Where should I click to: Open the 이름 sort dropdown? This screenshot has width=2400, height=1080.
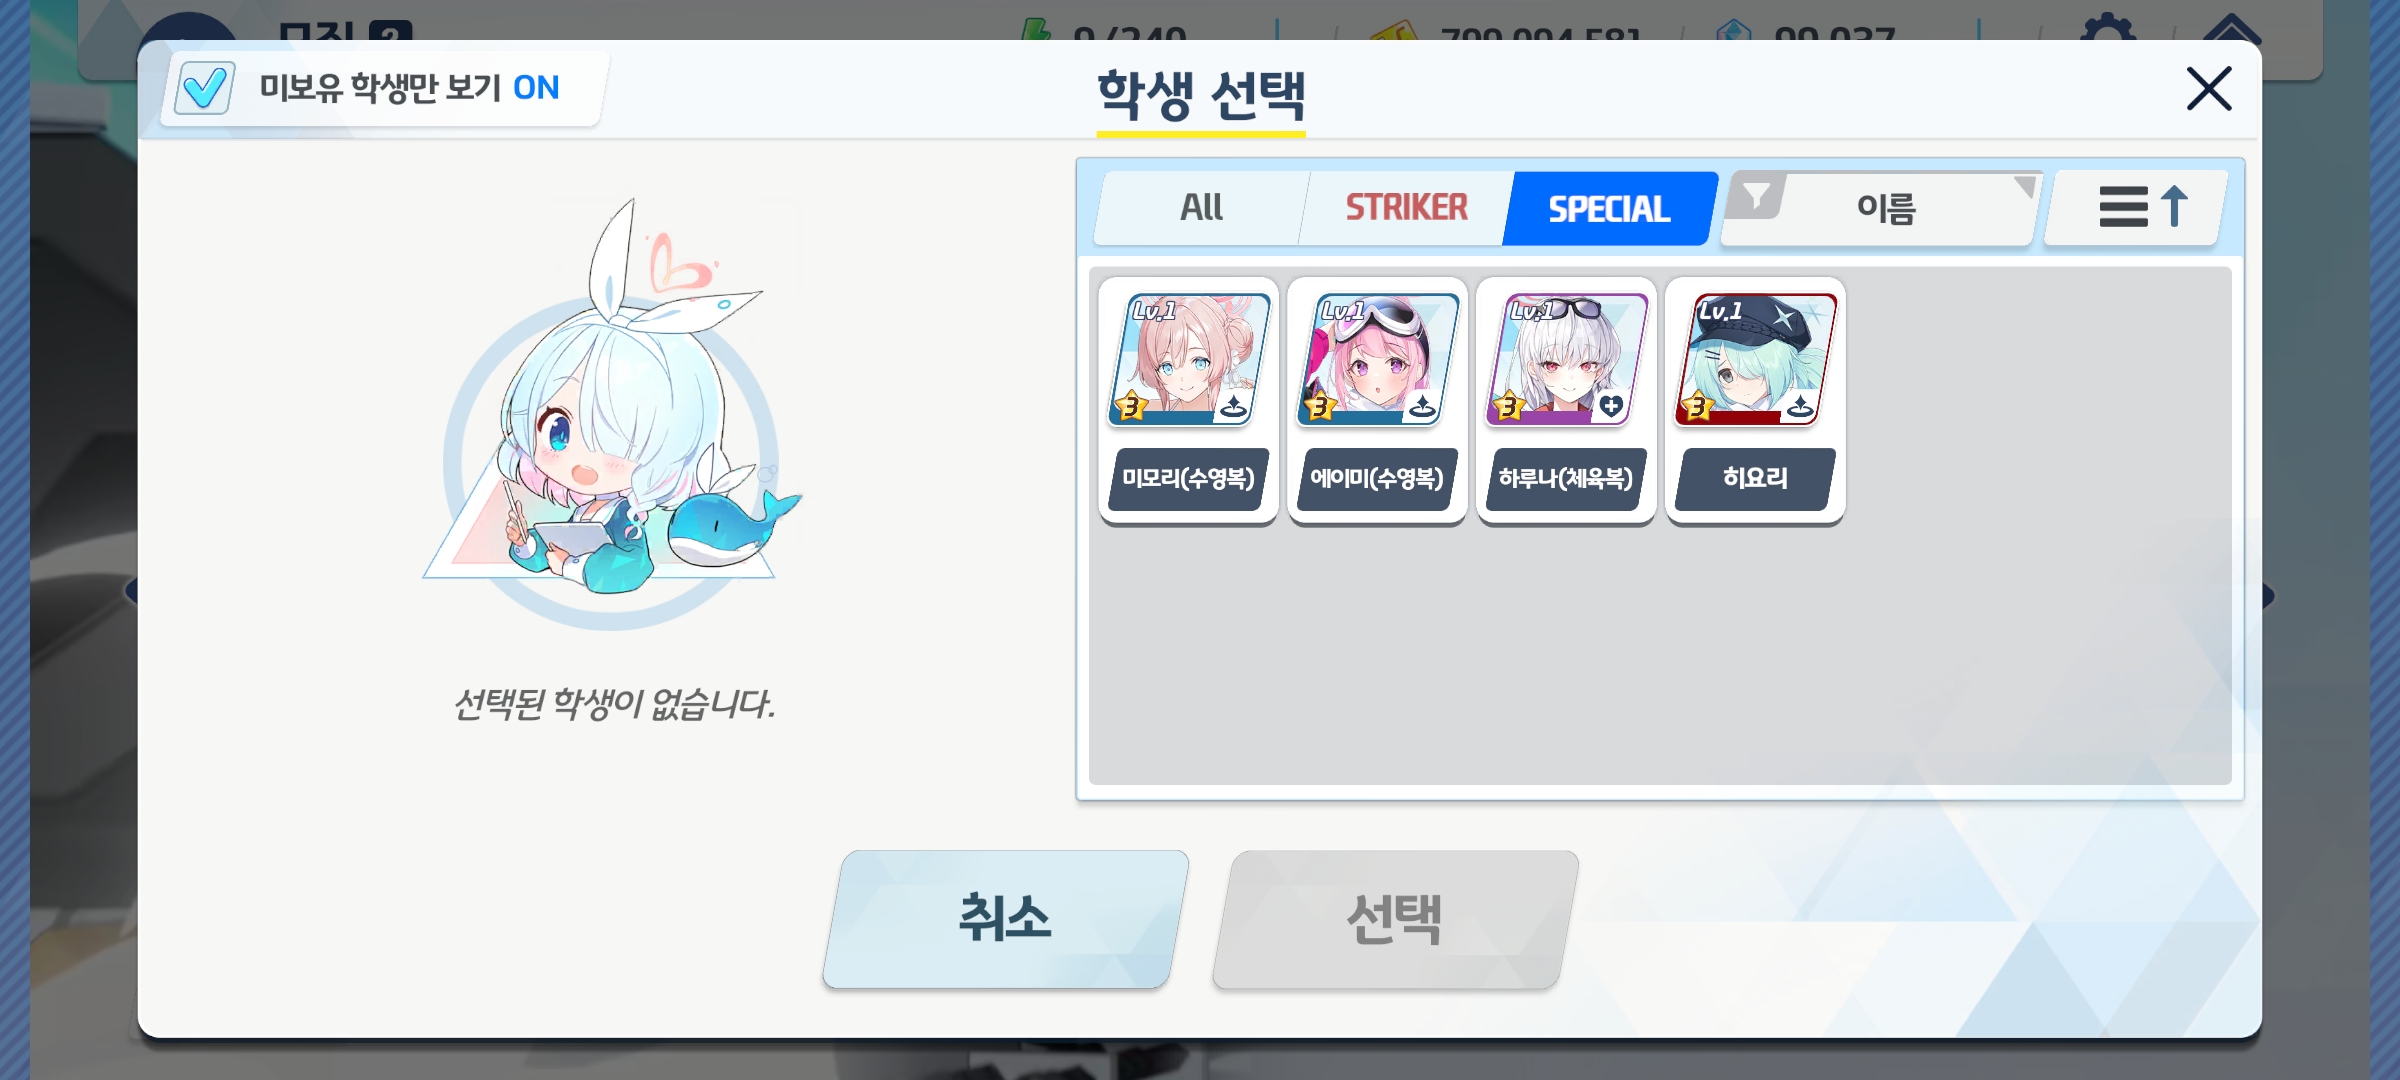1884,208
